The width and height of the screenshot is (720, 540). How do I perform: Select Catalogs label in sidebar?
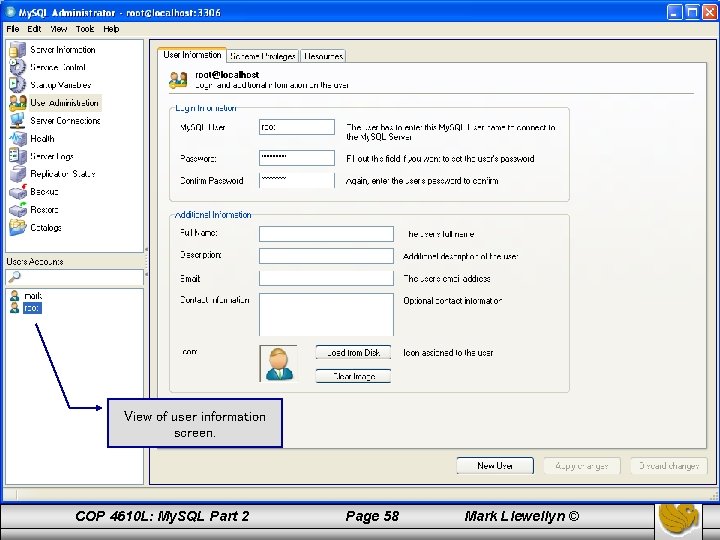pyautogui.click(x=45, y=228)
